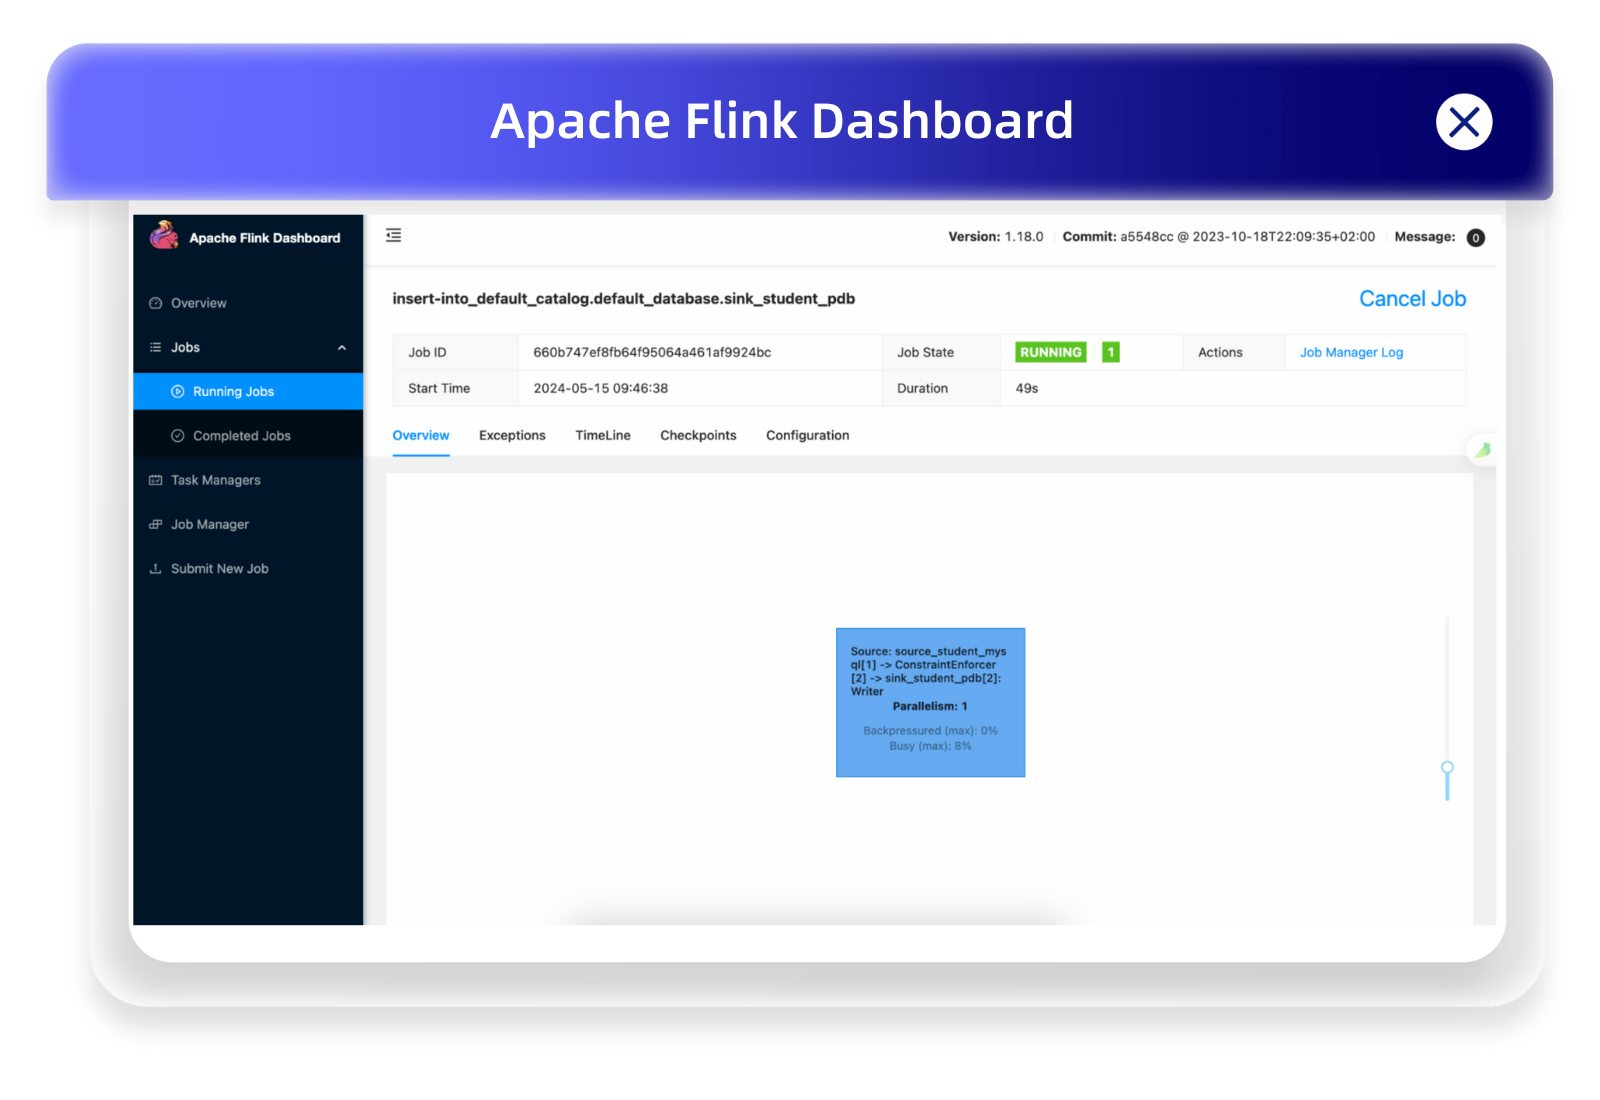Toggle sidebar with the menu fold icon
Screen dimensions: 1600x1100
tap(394, 235)
